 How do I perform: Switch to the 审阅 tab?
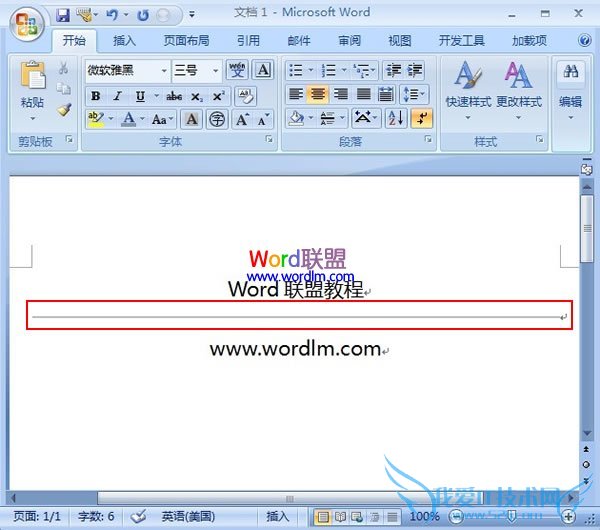(x=349, y=40)
